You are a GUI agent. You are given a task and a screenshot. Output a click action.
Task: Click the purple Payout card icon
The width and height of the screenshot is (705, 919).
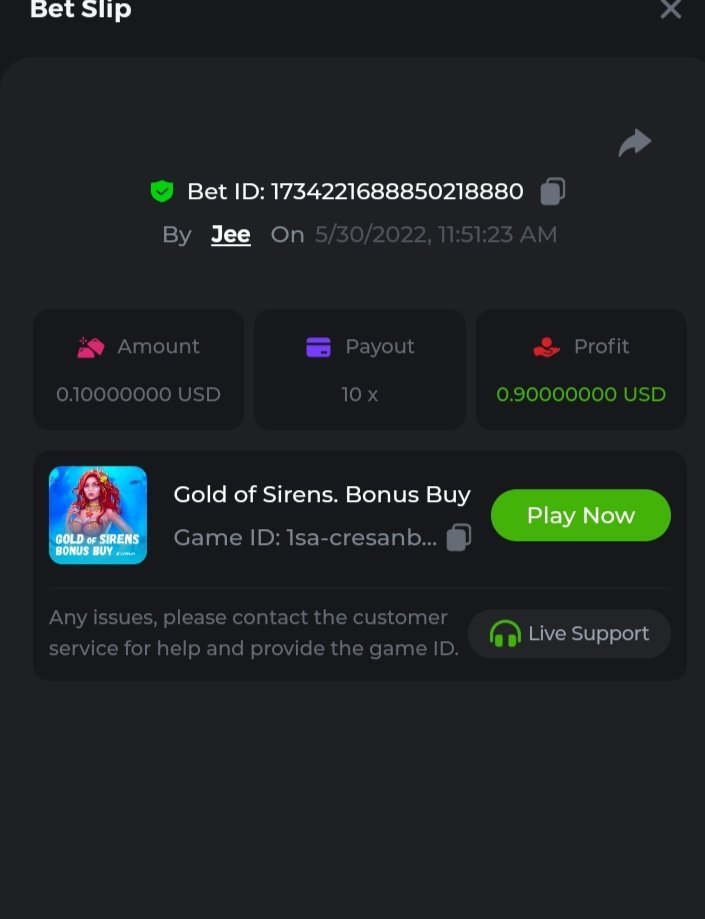(x=318, y=347)
